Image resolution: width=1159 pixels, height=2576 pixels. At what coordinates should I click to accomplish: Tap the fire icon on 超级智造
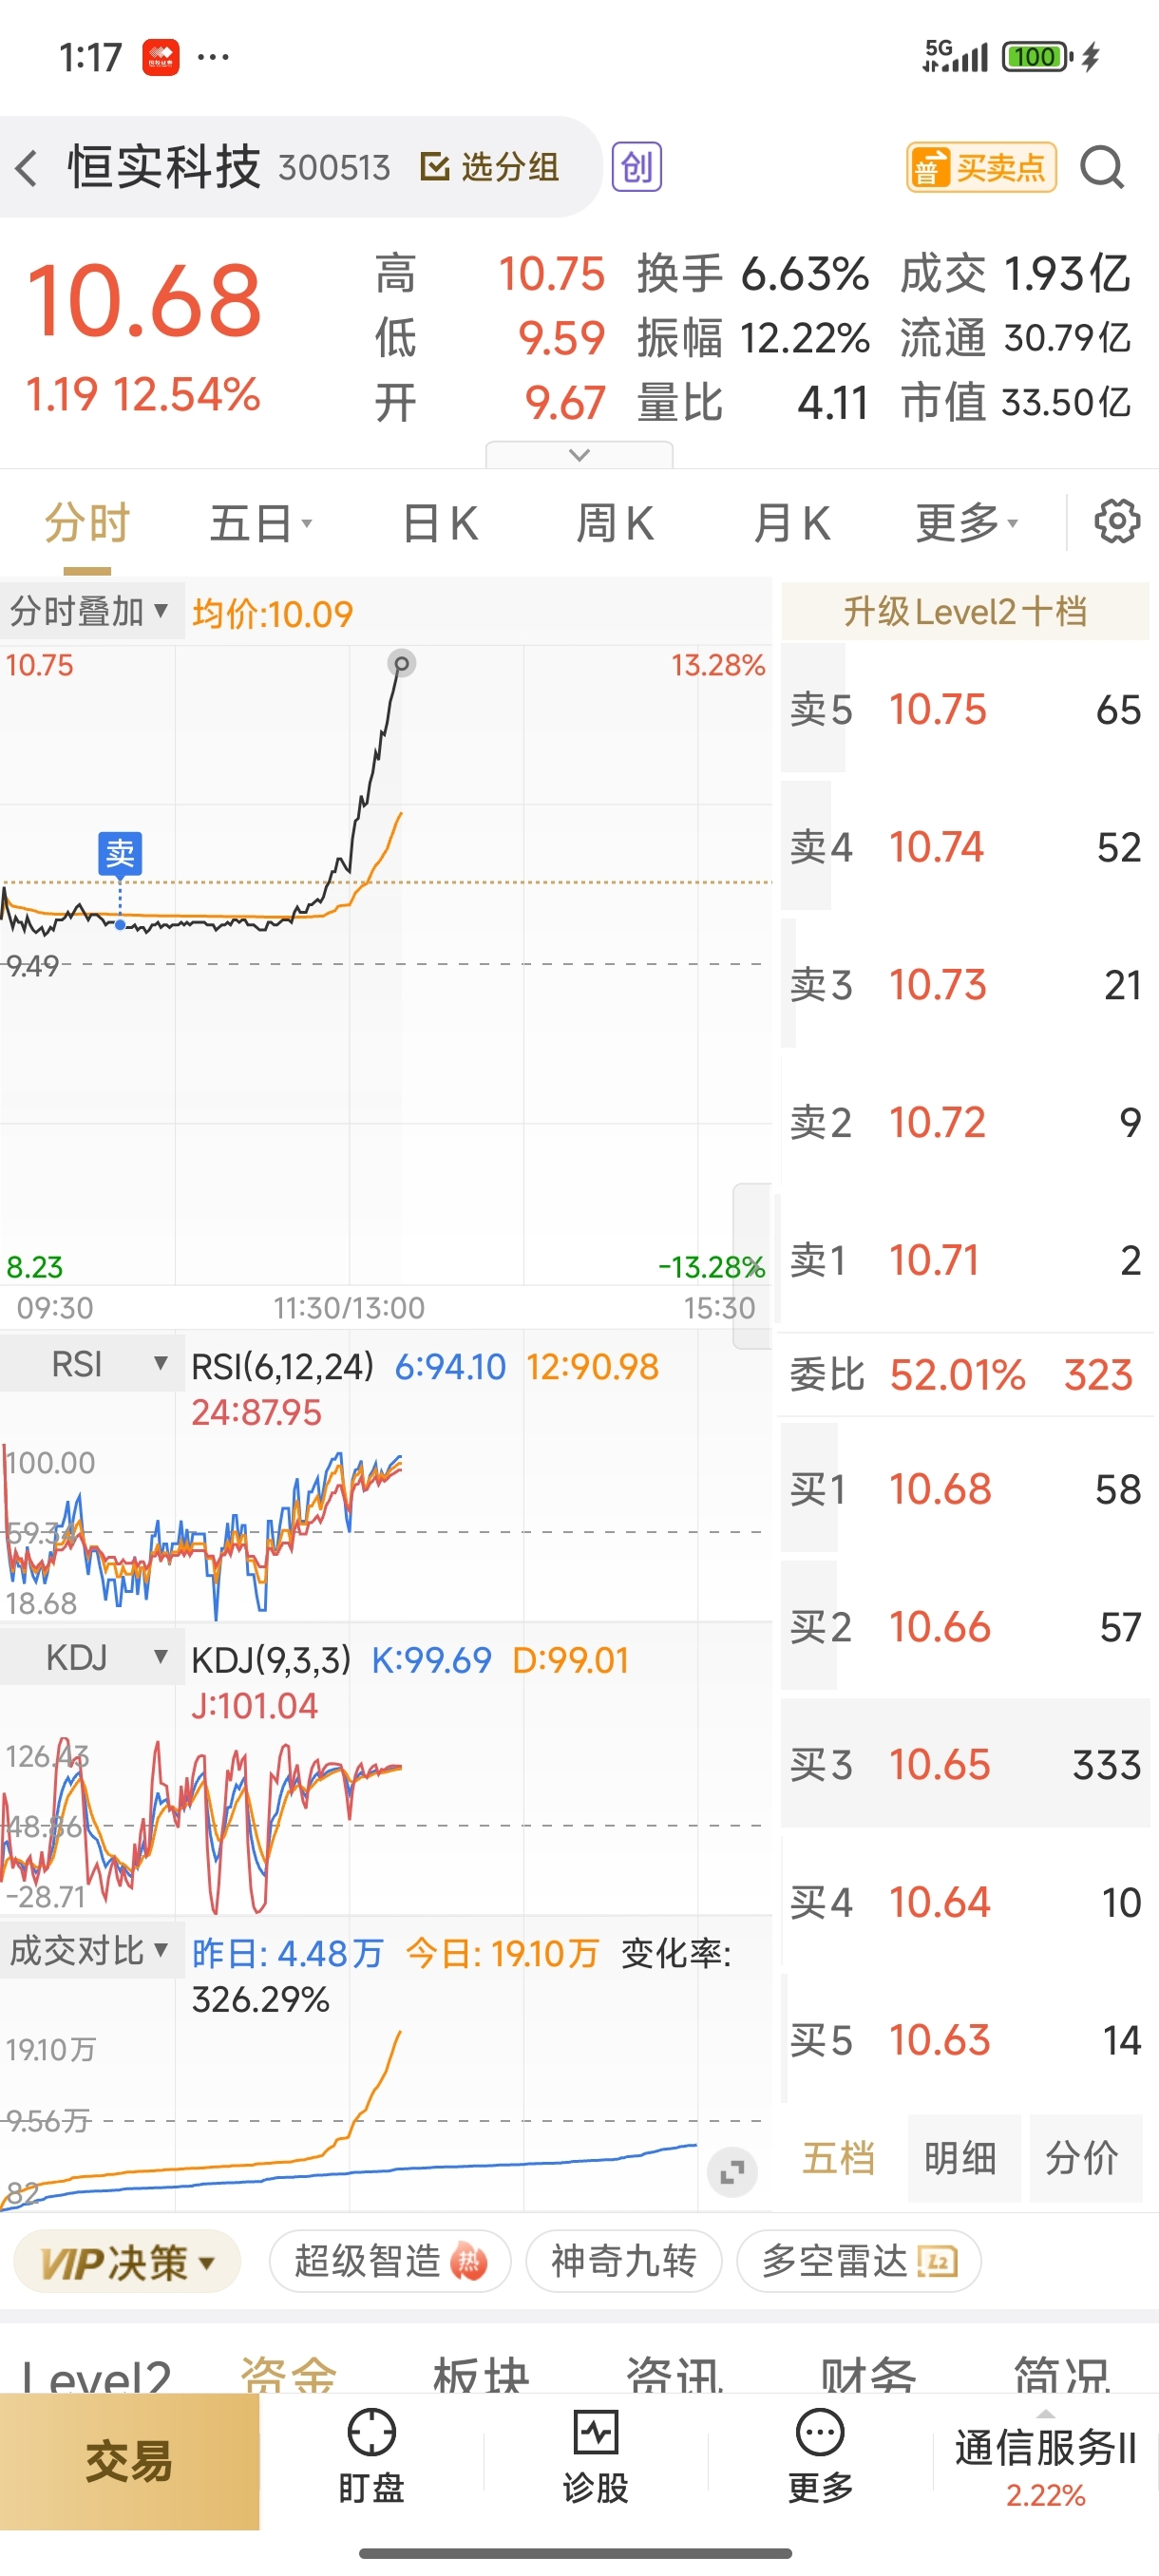coord(469,2261)
